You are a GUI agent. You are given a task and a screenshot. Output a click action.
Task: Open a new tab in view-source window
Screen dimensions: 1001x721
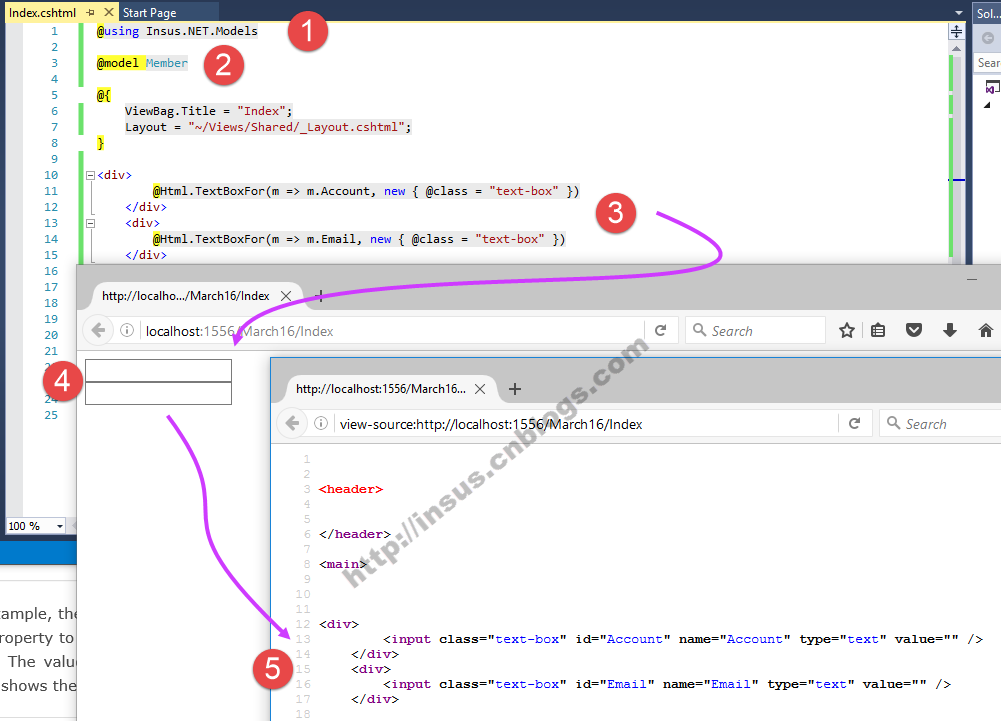click(515, 389)
